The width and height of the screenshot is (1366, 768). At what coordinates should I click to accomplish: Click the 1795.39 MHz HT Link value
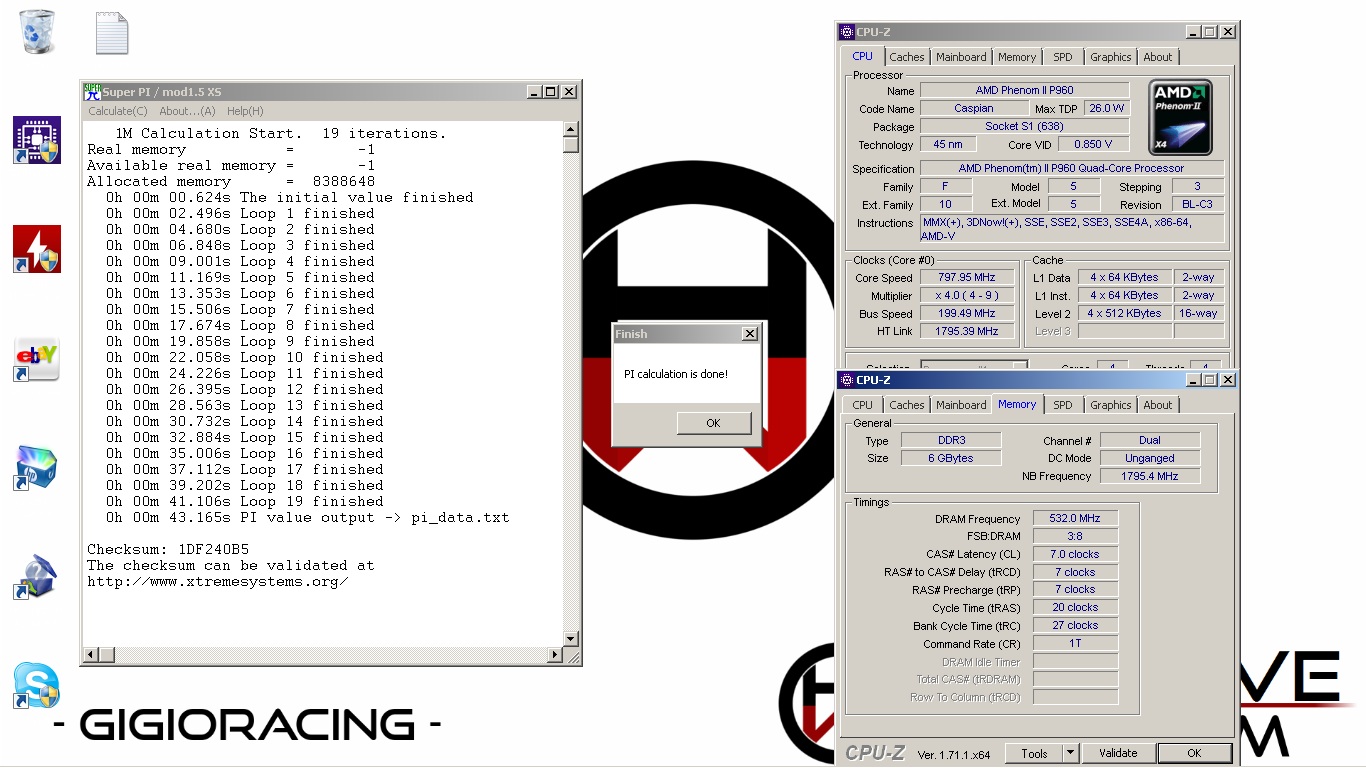(967, 331)
